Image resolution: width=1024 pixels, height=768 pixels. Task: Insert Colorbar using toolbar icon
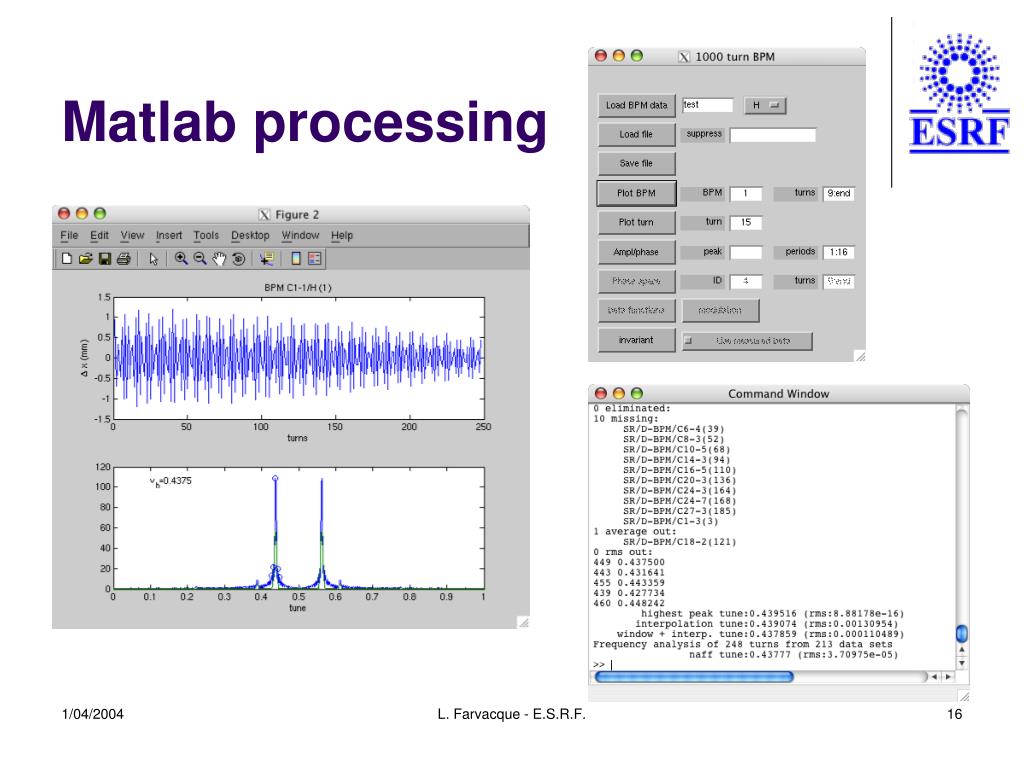296,259
